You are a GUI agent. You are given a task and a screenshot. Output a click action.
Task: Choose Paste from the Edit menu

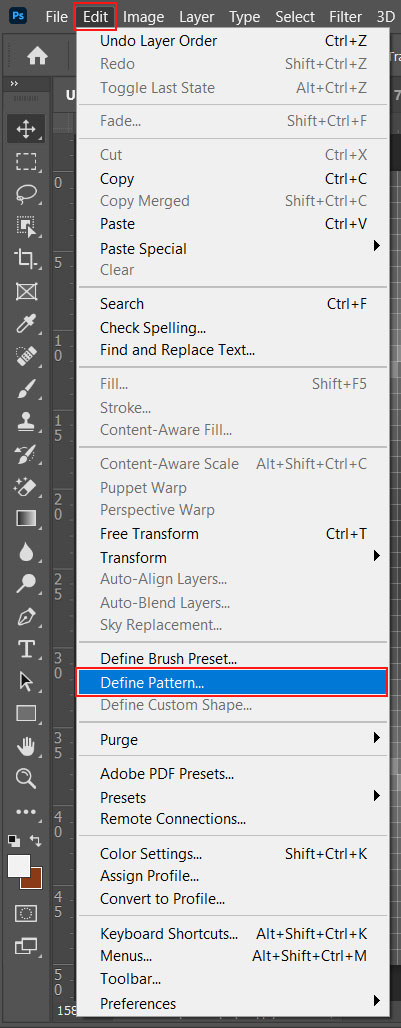pos(233,224)
